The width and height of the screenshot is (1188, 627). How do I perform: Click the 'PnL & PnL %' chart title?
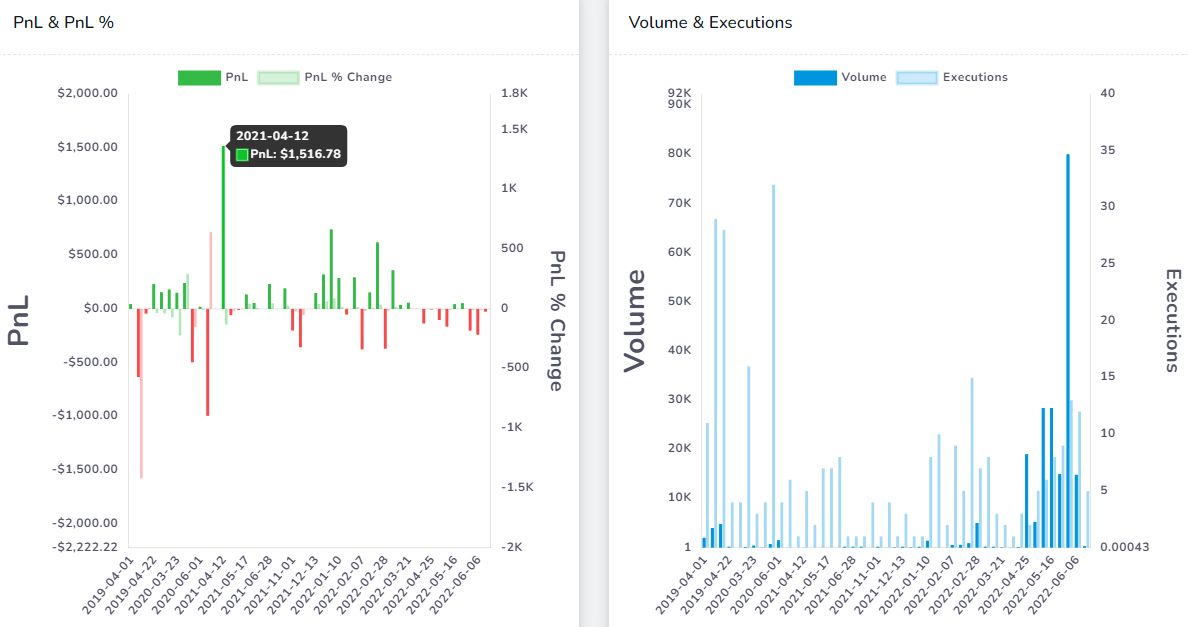point(64,23)
